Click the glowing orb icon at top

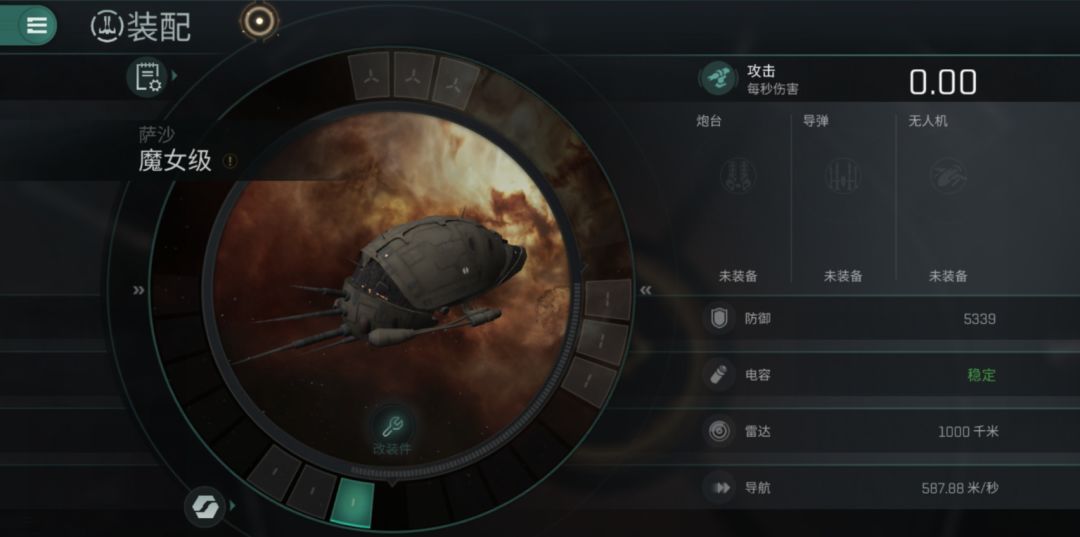tap(259, 21)
